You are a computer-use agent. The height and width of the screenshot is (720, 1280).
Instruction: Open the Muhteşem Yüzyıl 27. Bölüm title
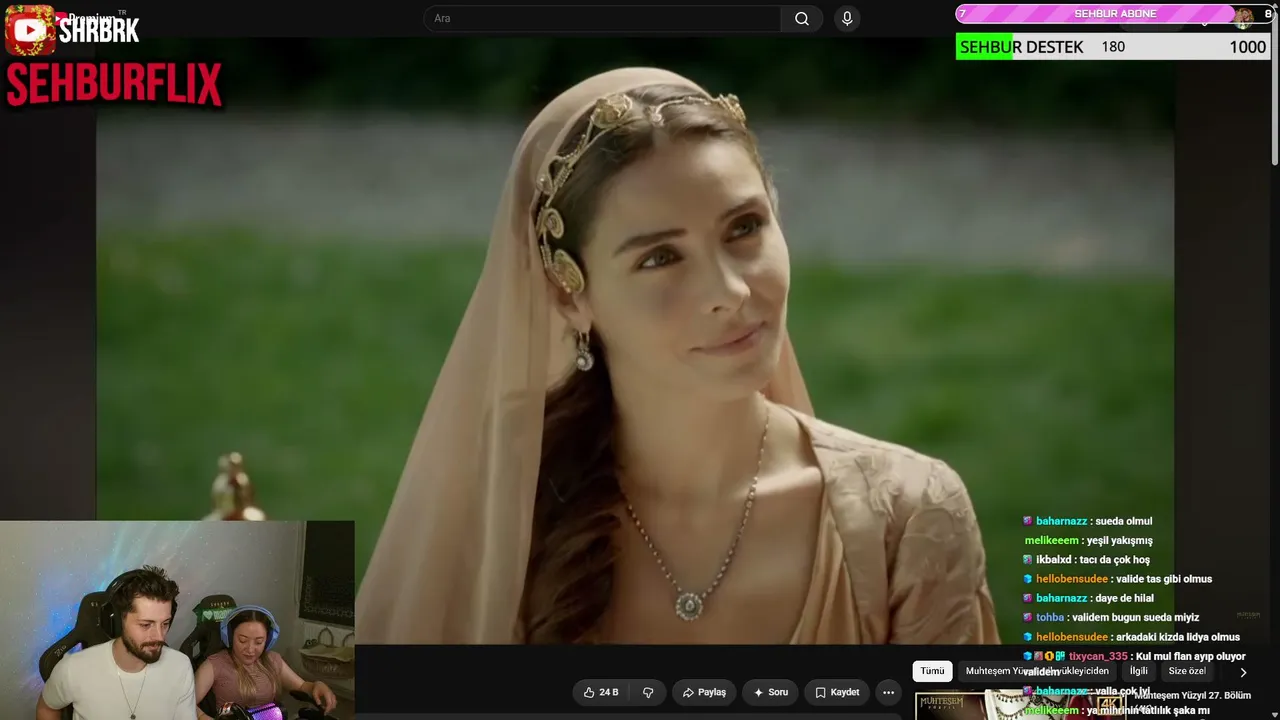1192,695
